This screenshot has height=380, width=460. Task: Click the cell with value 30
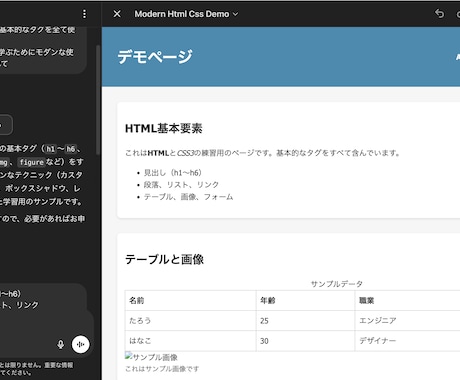point(305,341)
